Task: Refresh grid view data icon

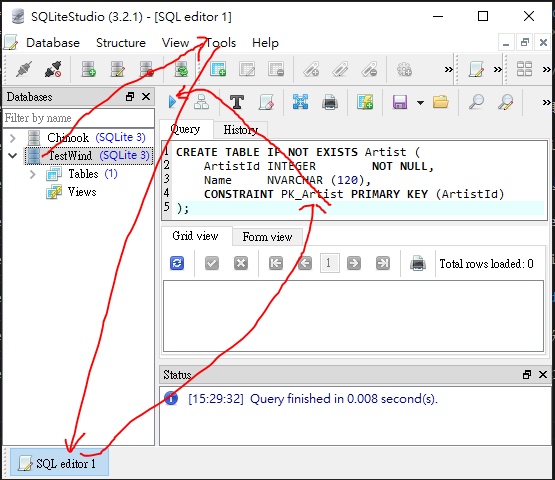Action: coord(177,263)
